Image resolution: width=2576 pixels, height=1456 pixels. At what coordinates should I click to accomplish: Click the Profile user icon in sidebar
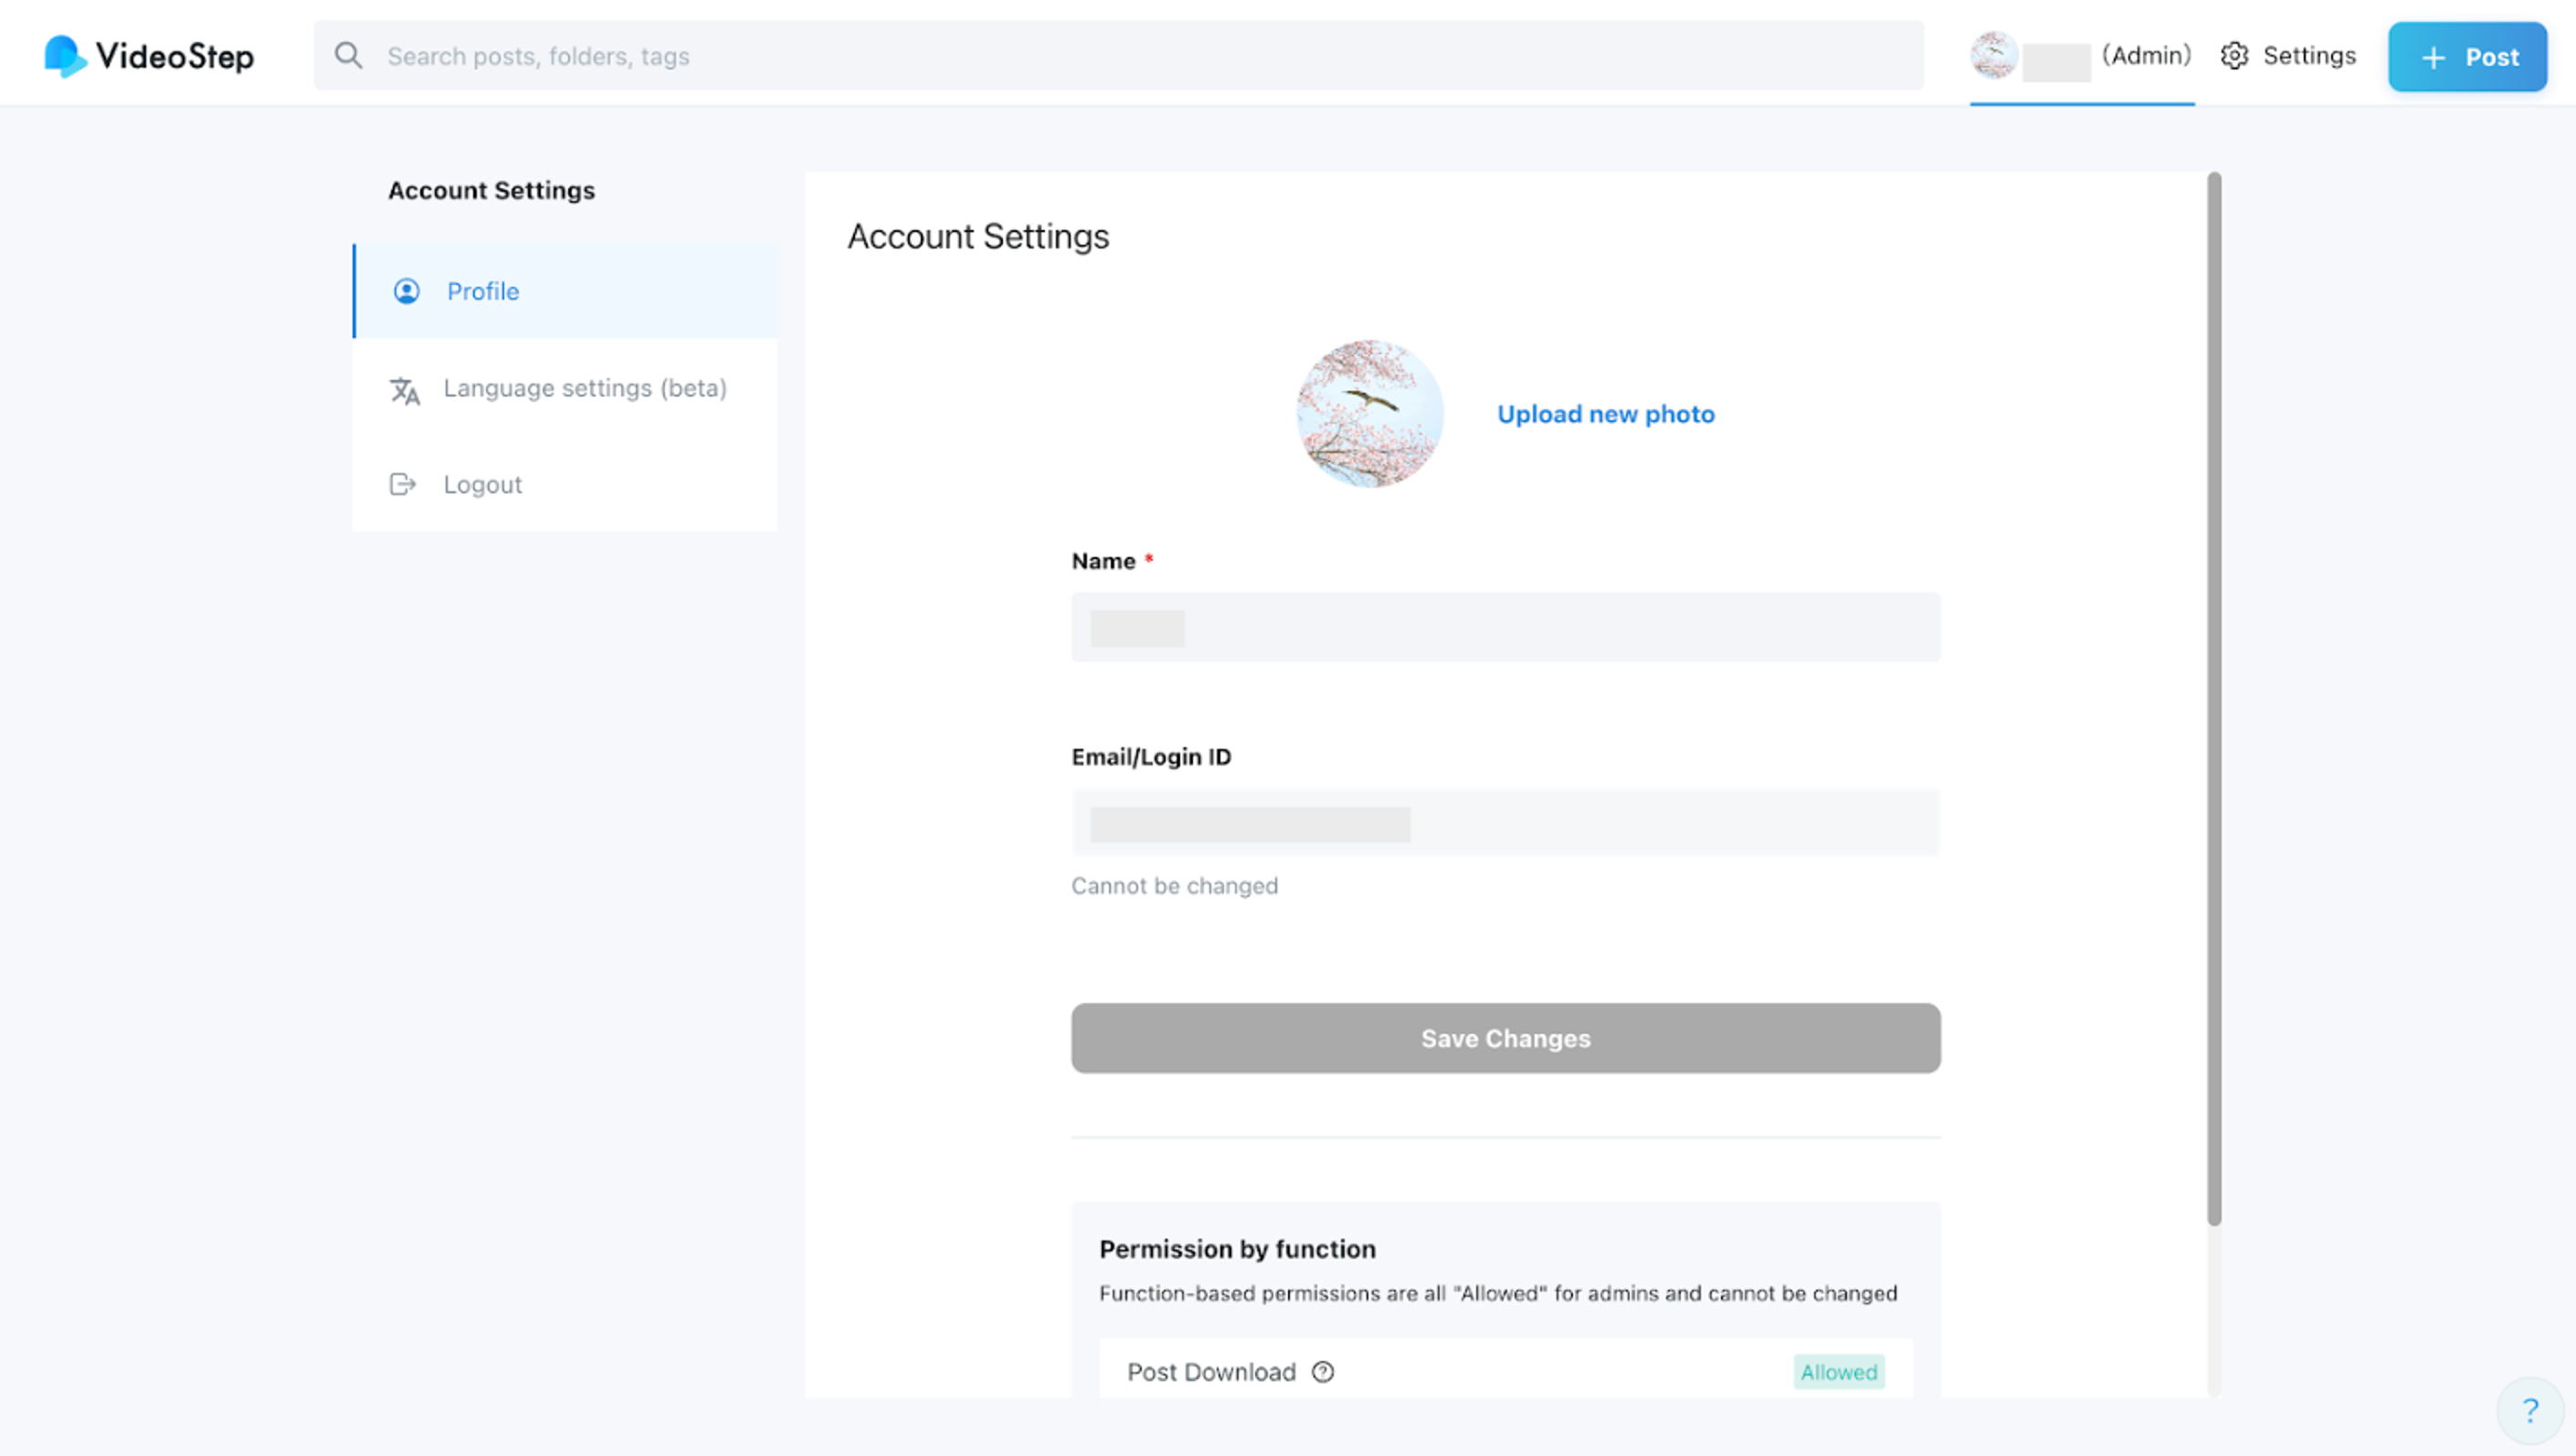[406, 291]
